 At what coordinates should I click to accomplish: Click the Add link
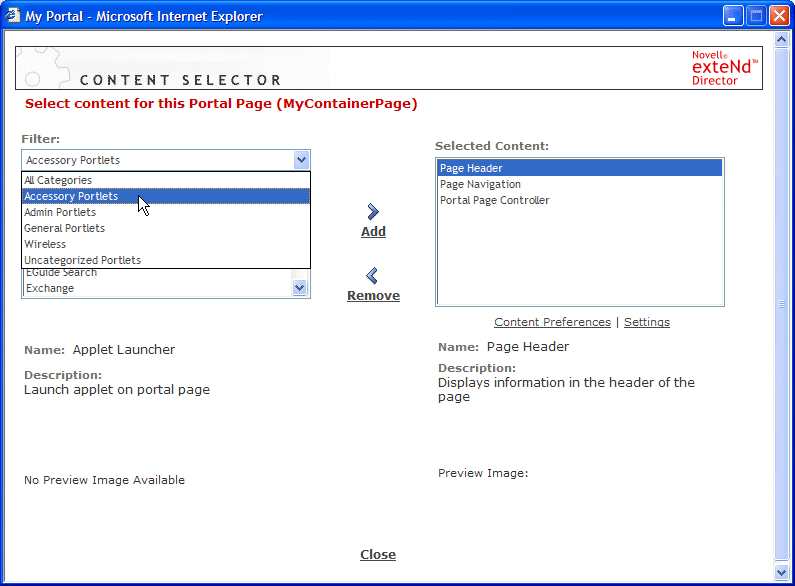(x=373, y=232)
